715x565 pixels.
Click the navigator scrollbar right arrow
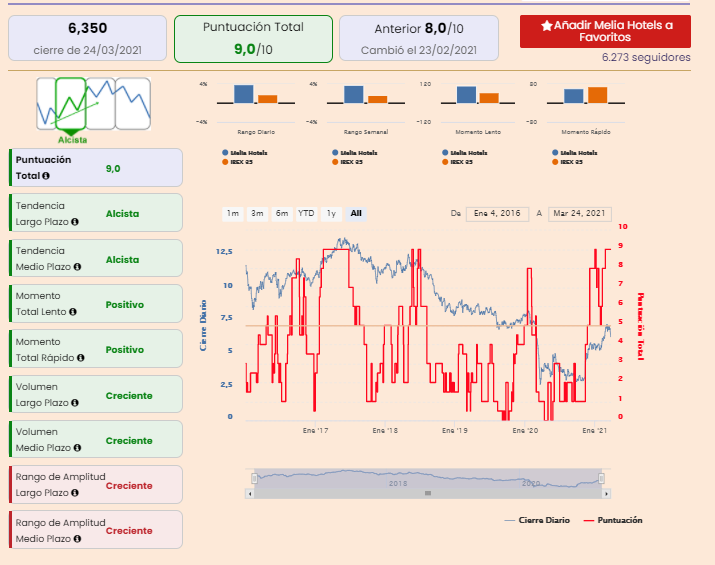[x=606, y=493]
